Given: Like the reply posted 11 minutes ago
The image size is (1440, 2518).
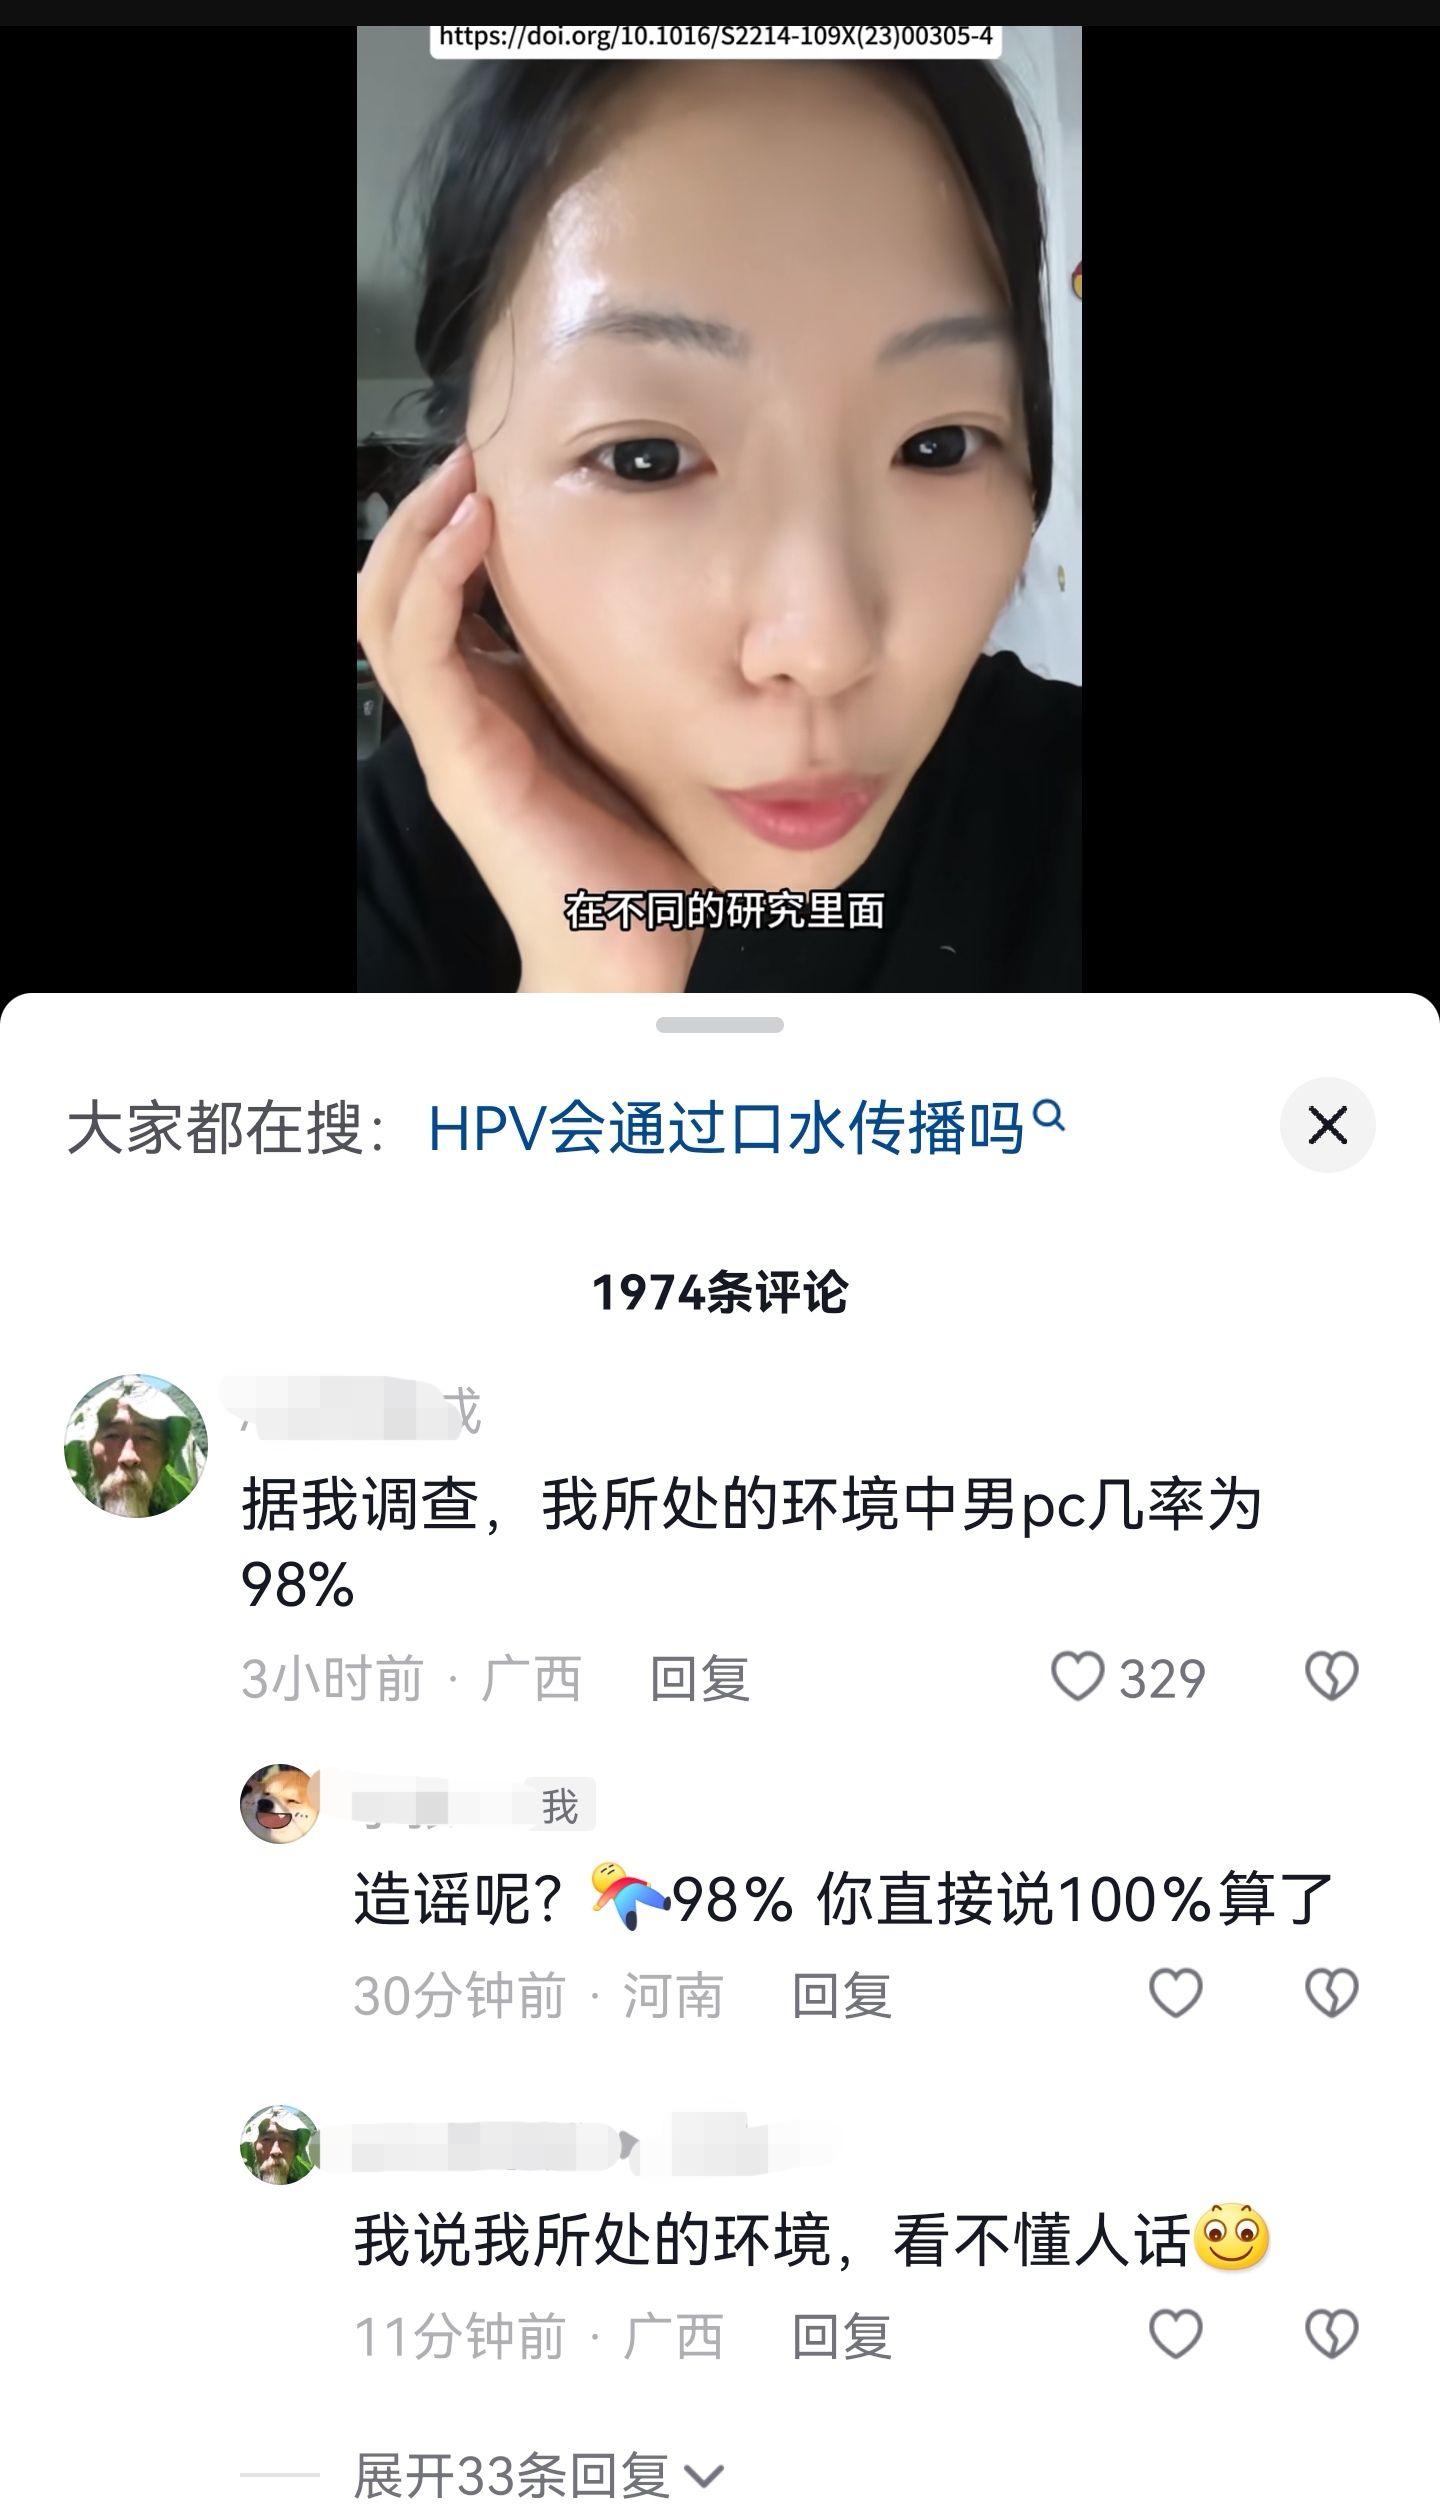Looking at the screenshot, I should [1175, 2335].
